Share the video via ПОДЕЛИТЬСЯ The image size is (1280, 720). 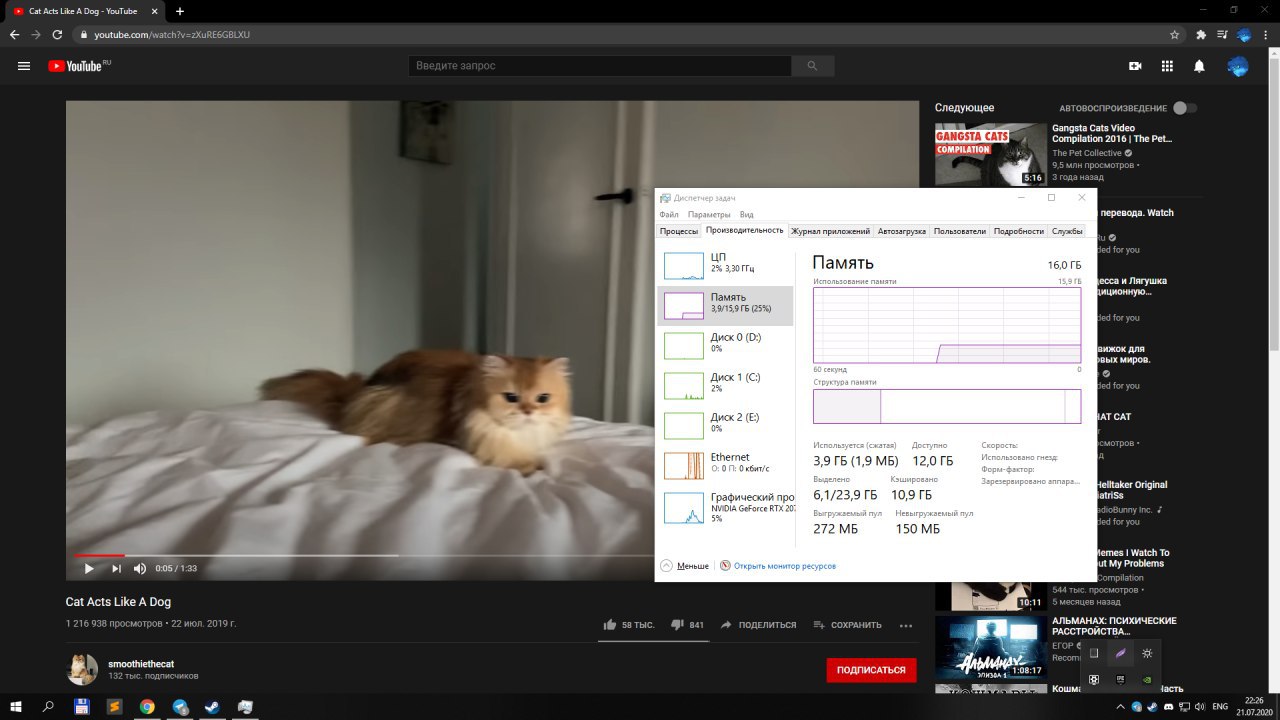[x=758, y=625]
